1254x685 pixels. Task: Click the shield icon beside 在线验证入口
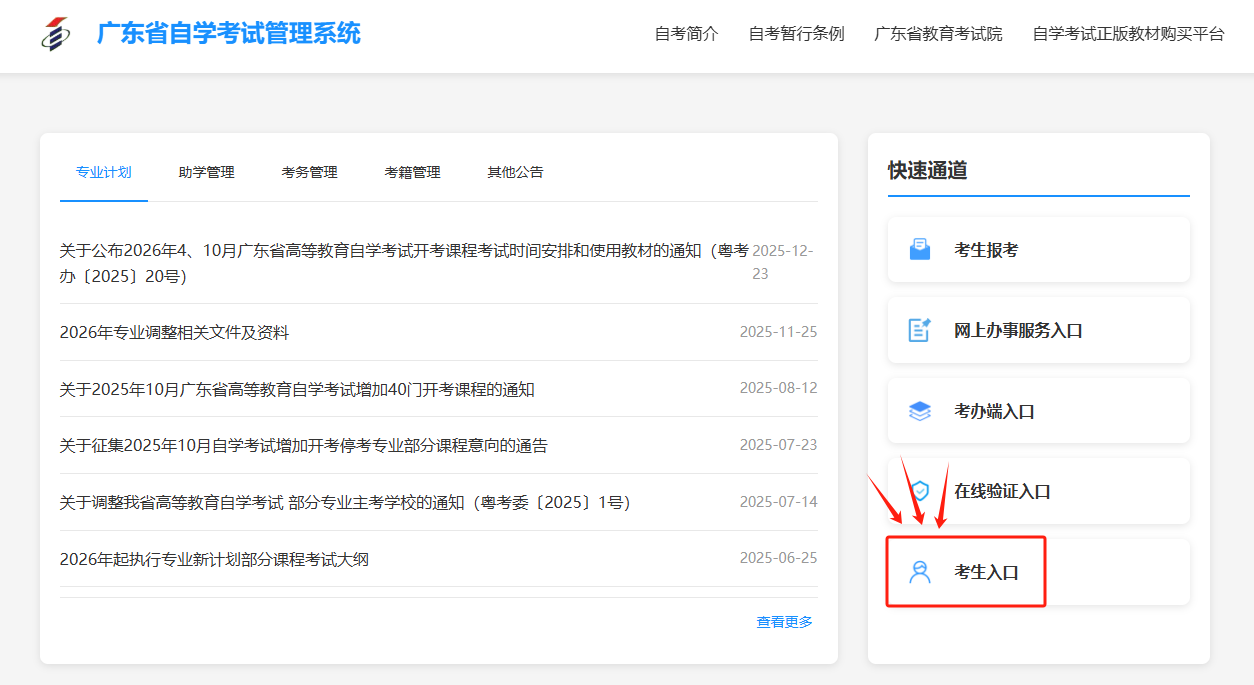[919, 491]
